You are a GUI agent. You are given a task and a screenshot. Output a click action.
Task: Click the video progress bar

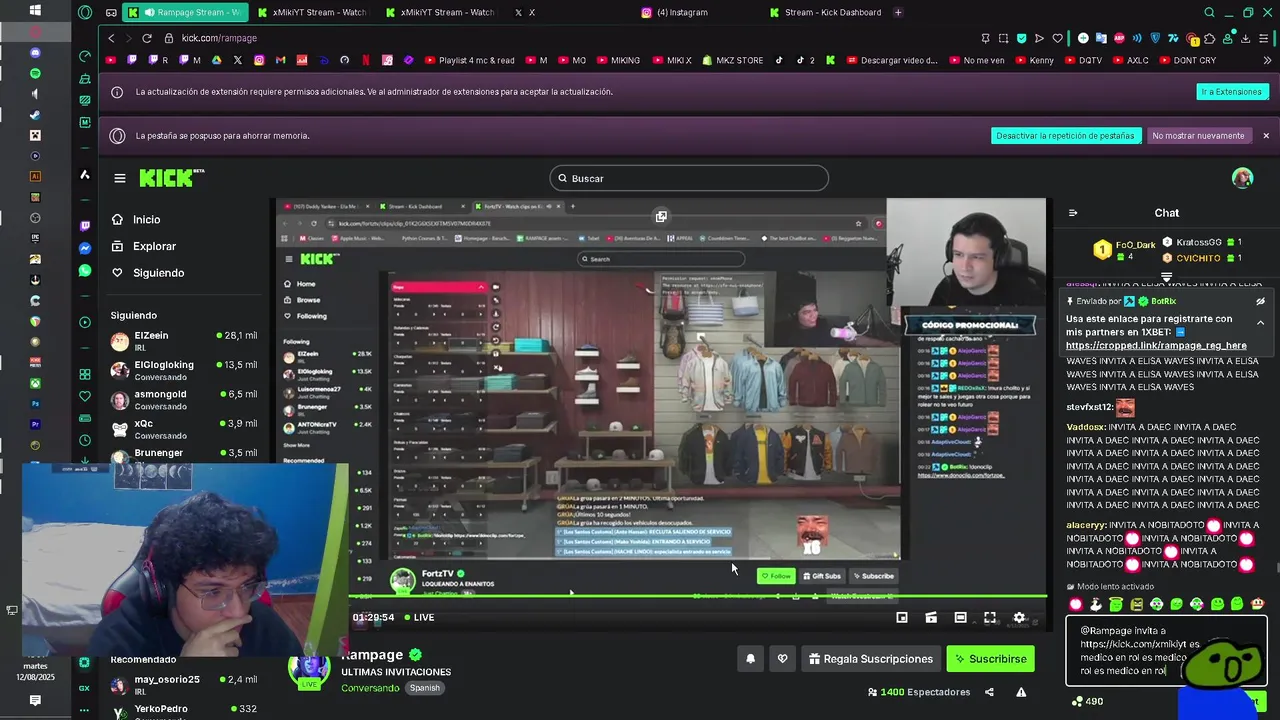[x=697, y=597]
